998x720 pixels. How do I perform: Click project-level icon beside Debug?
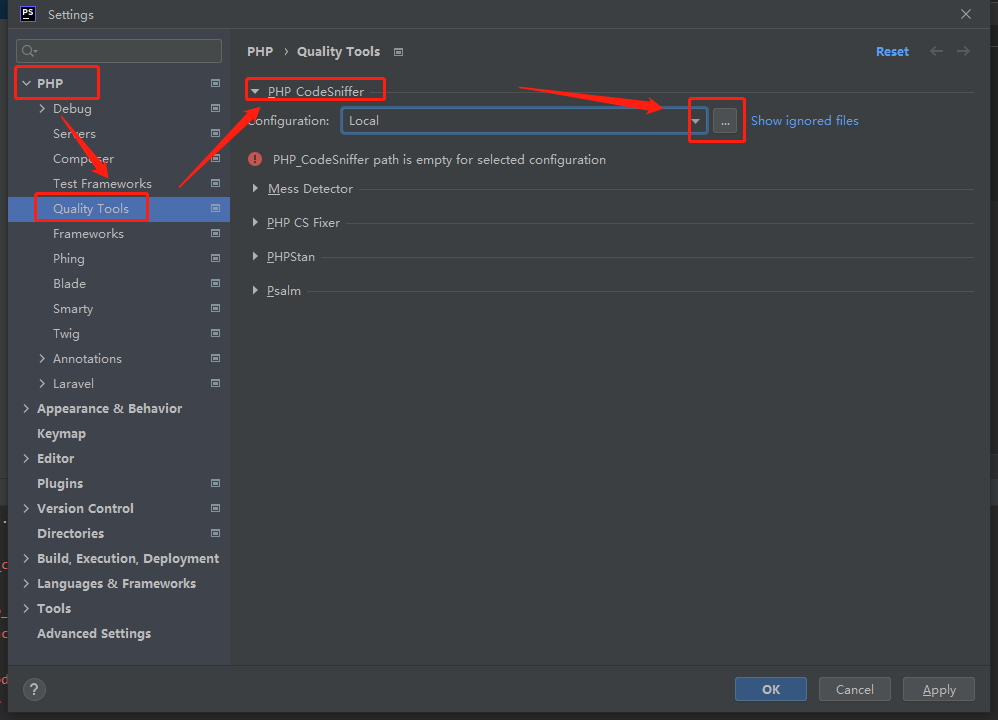[215, 108]
